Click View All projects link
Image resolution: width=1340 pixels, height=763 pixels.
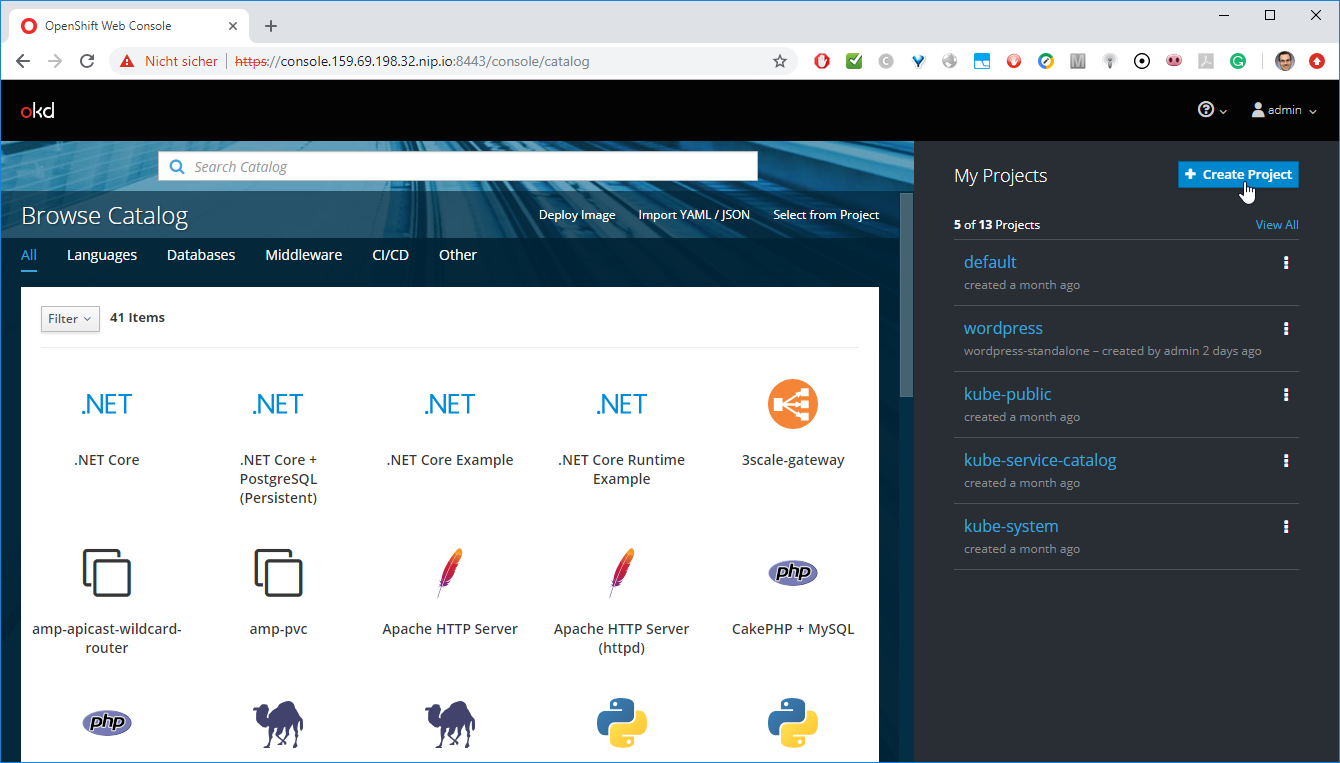click(1277, 225)
